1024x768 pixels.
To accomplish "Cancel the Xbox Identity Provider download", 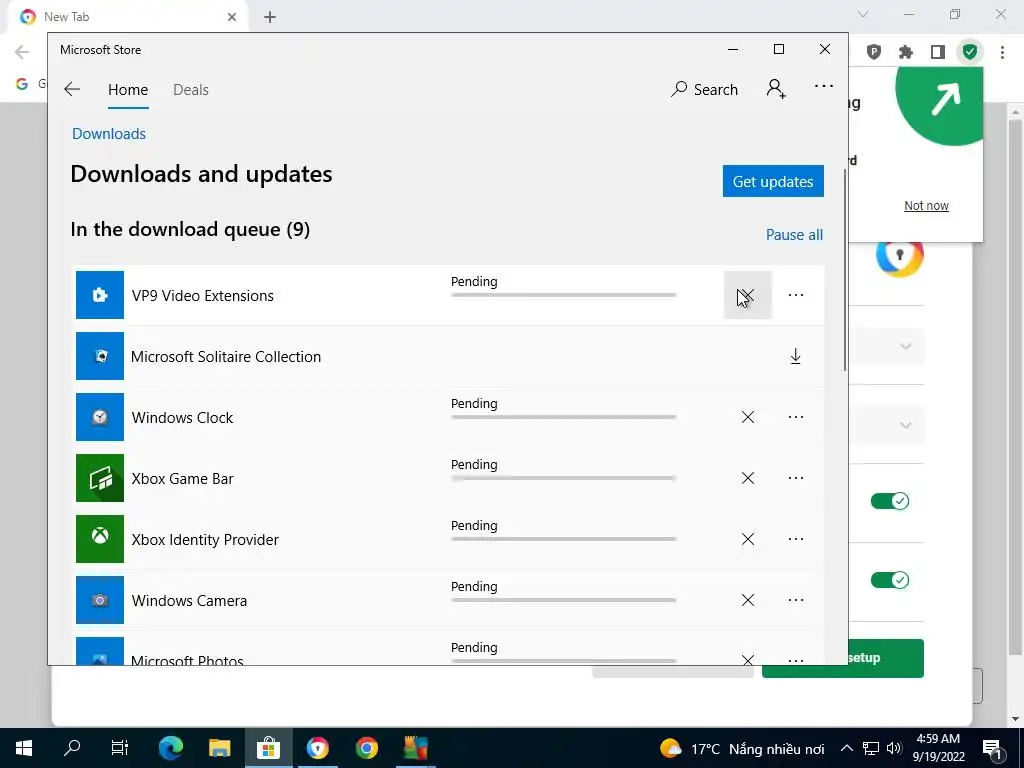I will coord(748,539).
